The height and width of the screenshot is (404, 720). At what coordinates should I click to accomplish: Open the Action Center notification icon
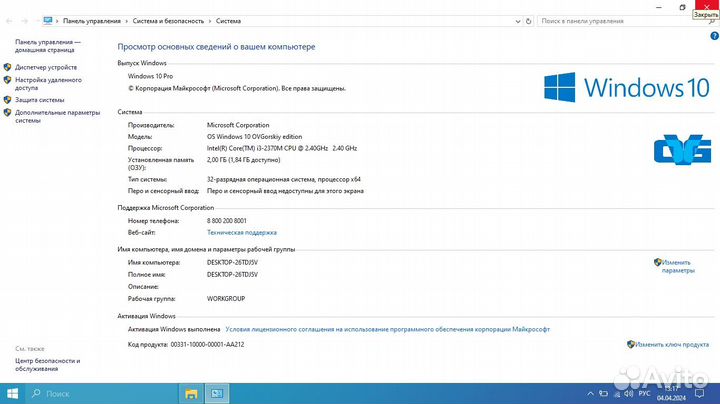coord(699,393)
